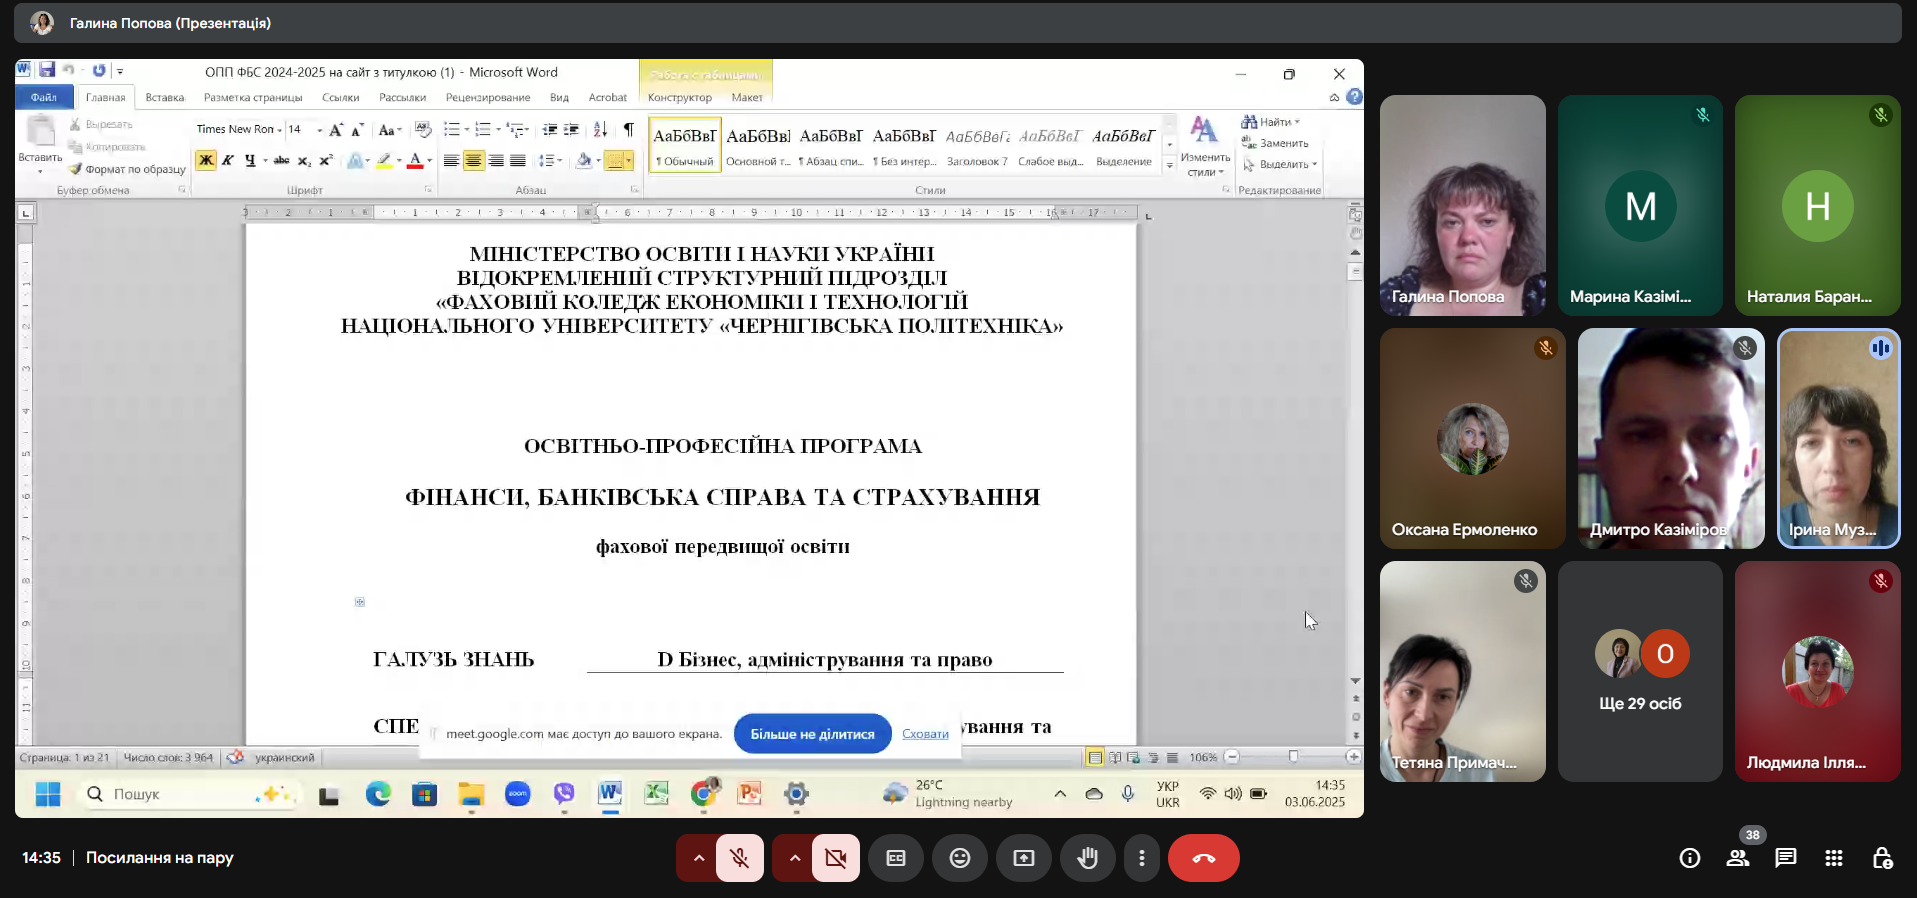Image resolution: width=1917 pixels, height=898 pixels.
Task: Apply red font color
Action: pyautogui.click(x=415, y=160)
